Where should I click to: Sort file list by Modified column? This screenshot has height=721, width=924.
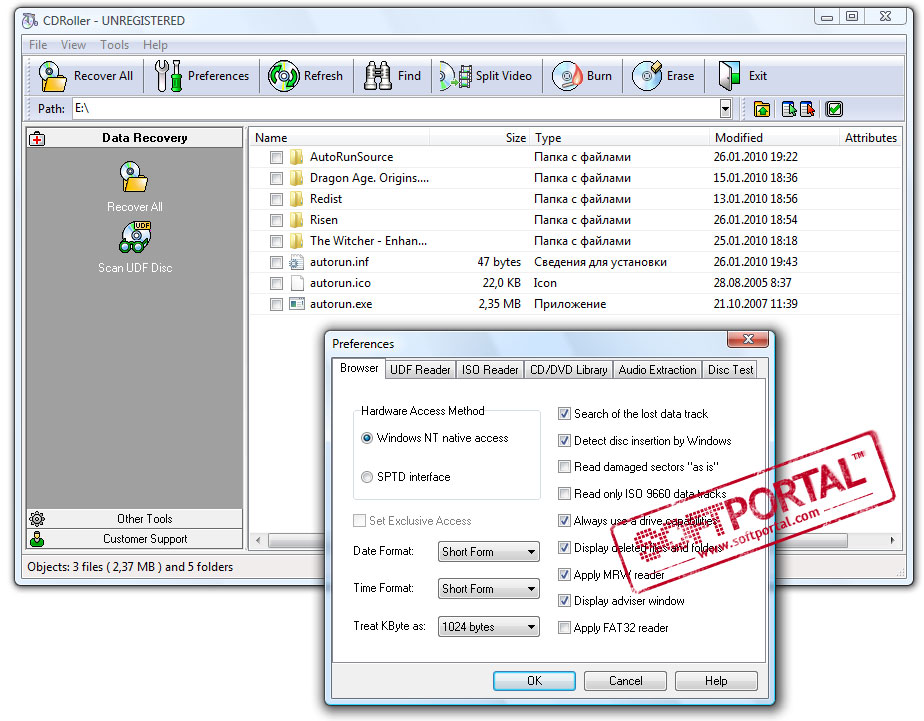tap(773, 138)
